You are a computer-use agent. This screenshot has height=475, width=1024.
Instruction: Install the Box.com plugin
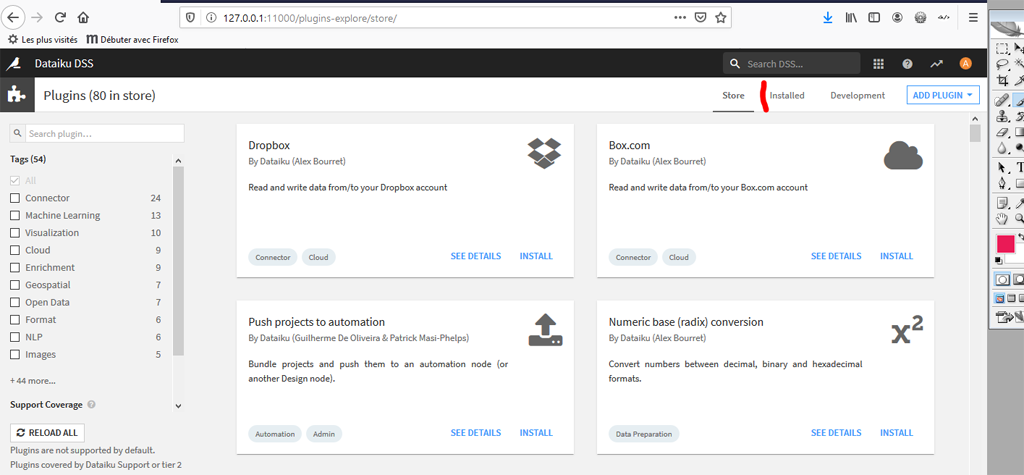pyautogui.click(x=897, y=256)
